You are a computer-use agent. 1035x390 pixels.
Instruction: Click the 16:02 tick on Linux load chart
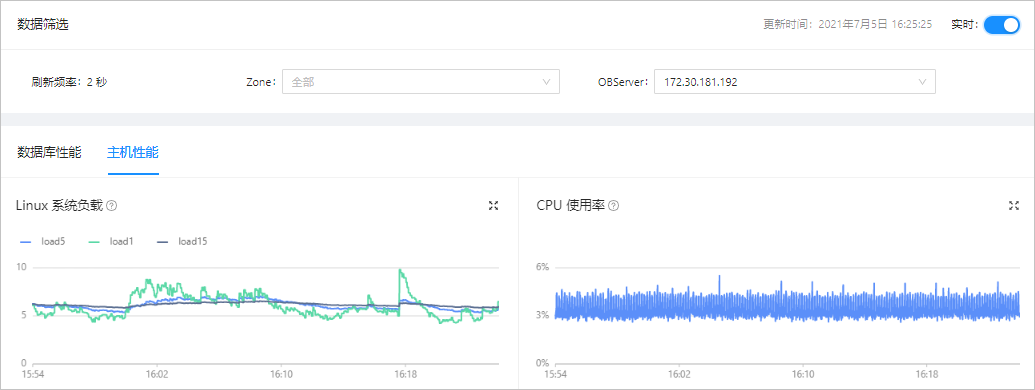(x=156, y=374)
